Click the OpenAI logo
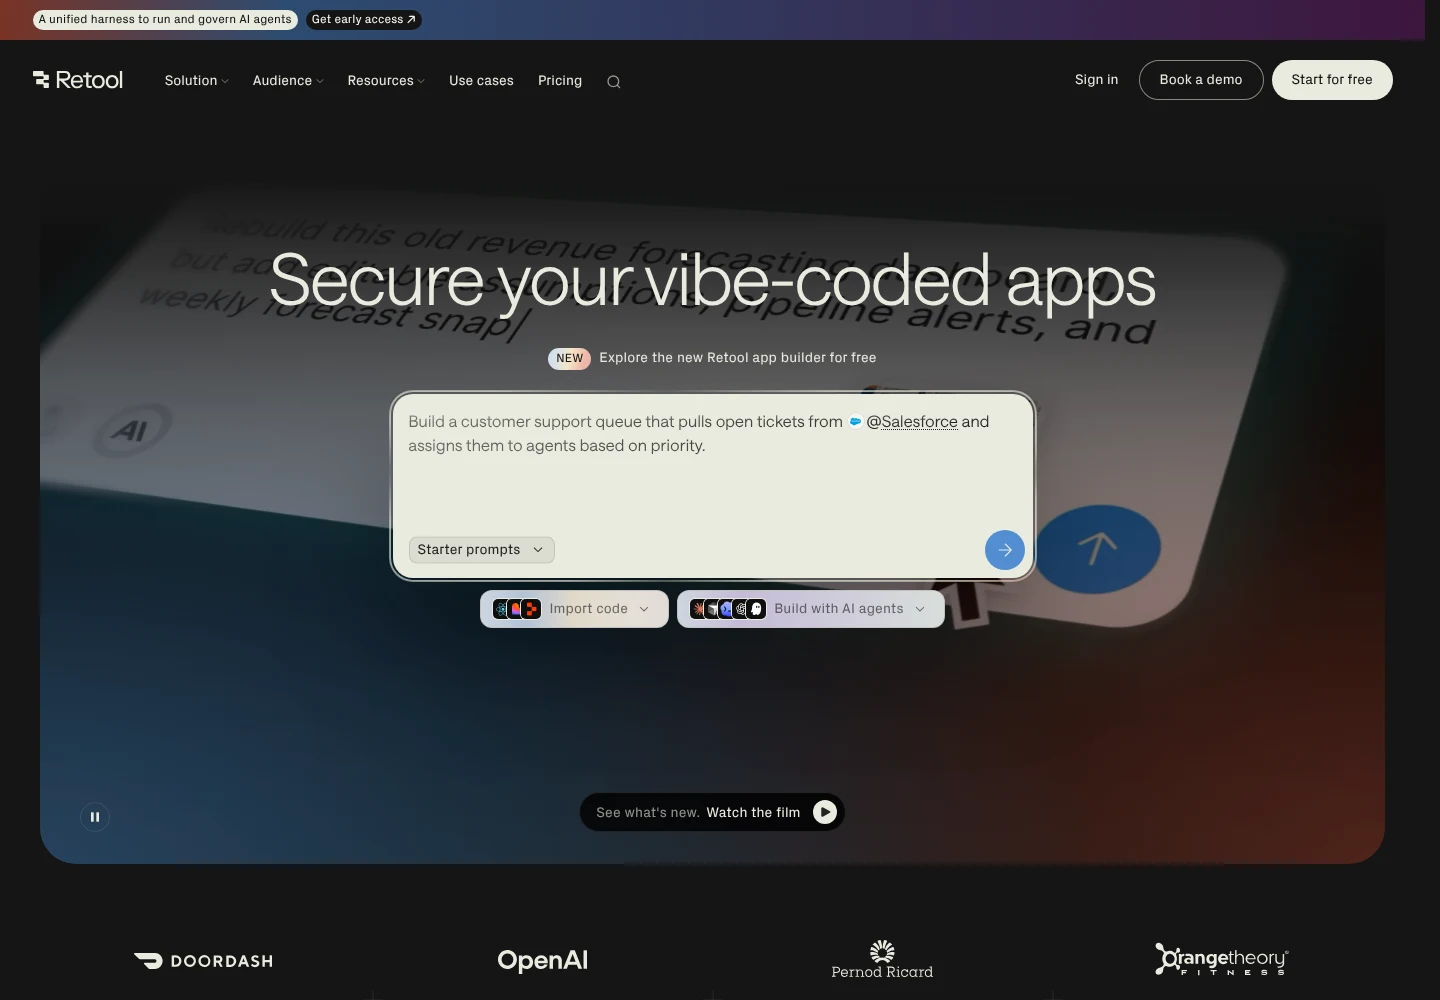The image size is (1440, 1000). tap(543, 960)
